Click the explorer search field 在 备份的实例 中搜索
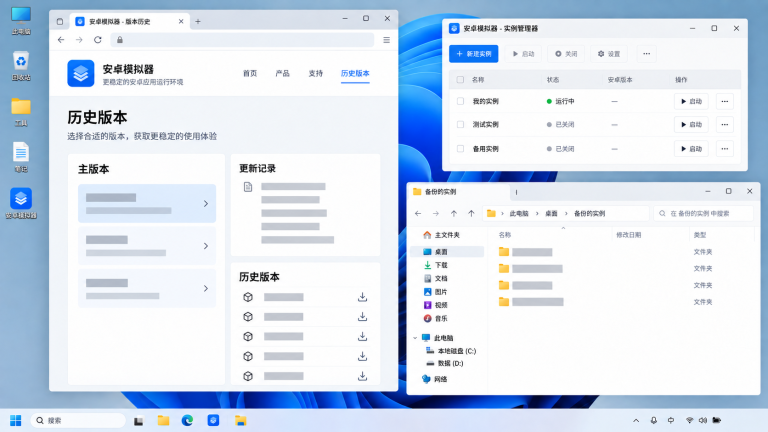The width and height of the screenshot is (768, 432). pyautogui.click(x=703, y=214)
